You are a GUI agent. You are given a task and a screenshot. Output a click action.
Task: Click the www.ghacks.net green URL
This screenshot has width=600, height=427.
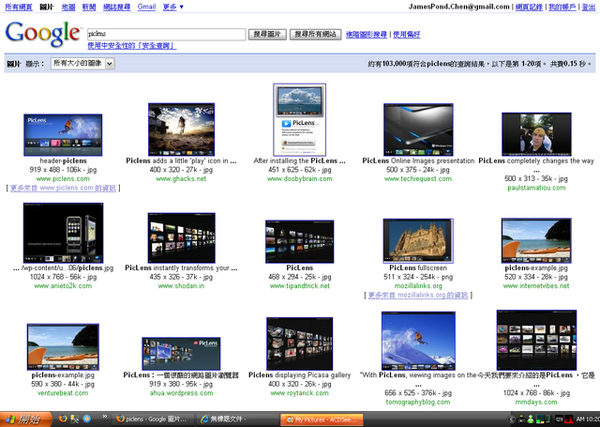pos(181,179)
